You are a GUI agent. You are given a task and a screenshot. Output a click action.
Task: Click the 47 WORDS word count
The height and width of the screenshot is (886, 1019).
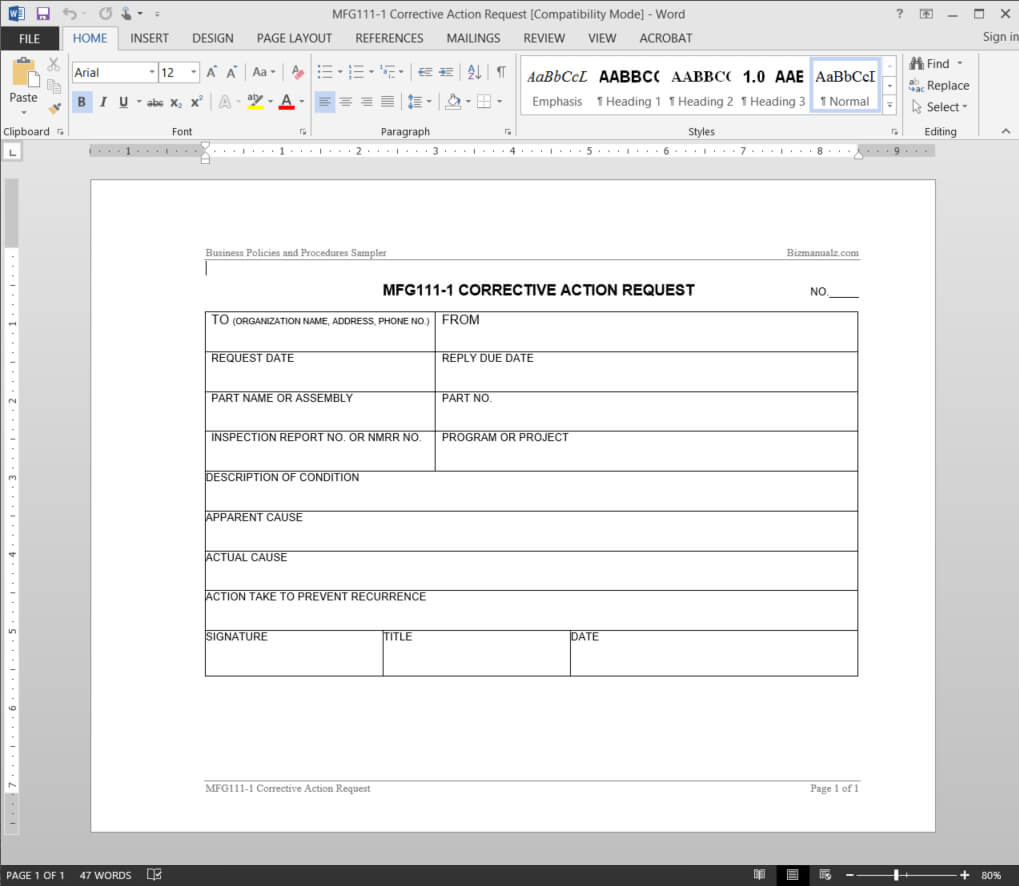point(105,875)
